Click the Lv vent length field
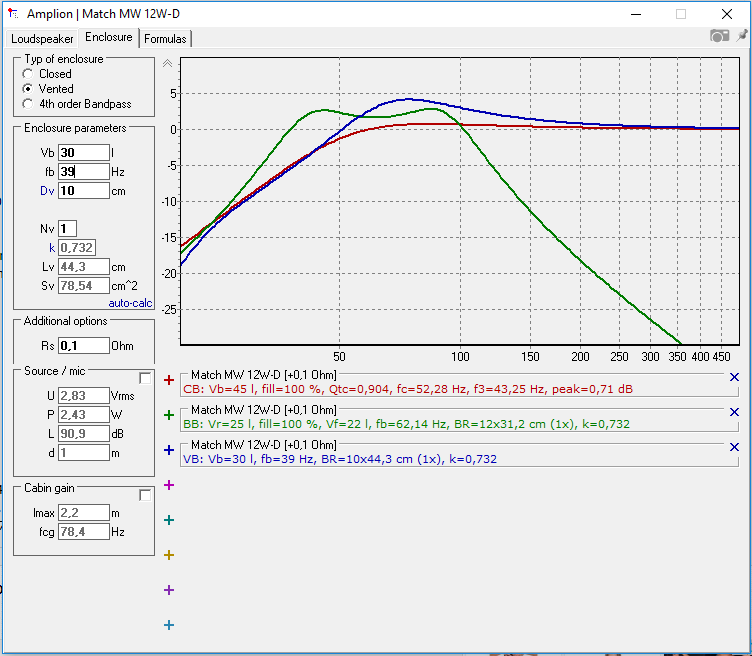The height and width of the screenshot is (656, 752). coord(84,267)
